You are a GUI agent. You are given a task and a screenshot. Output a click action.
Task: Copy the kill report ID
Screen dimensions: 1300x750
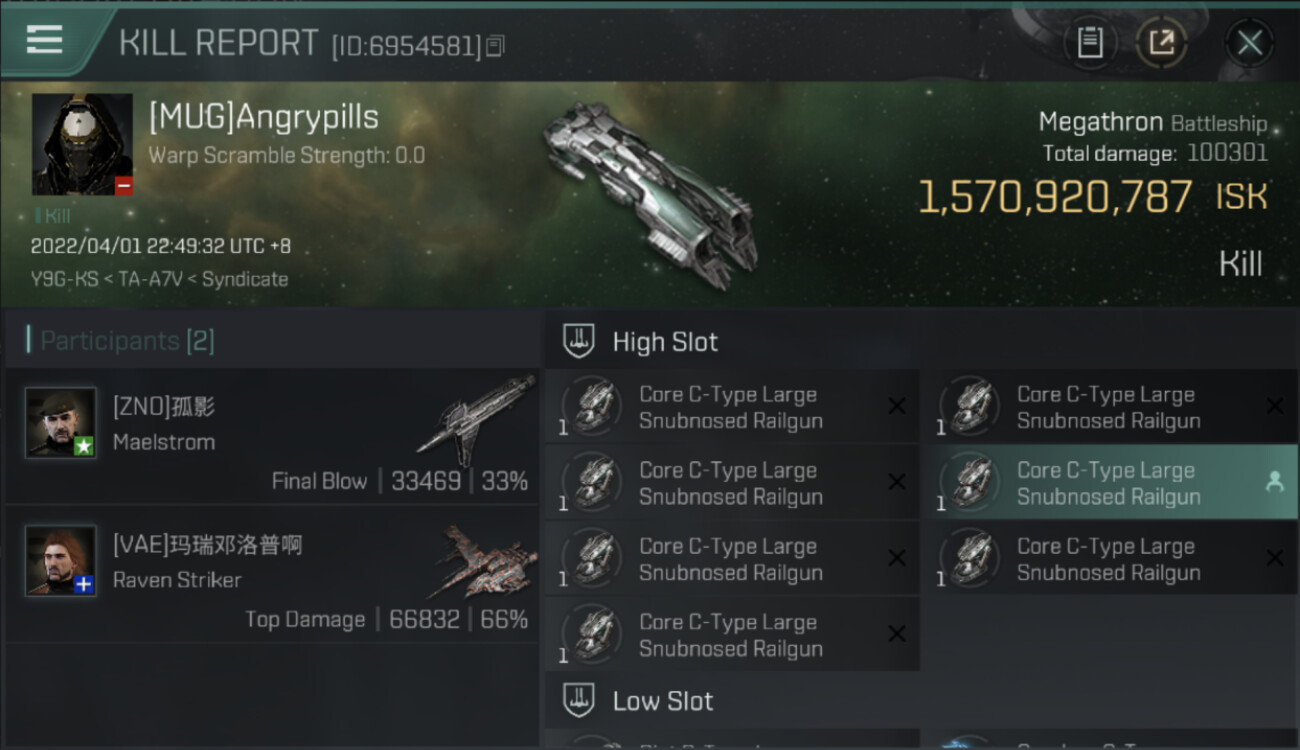(x=497, y=45)
